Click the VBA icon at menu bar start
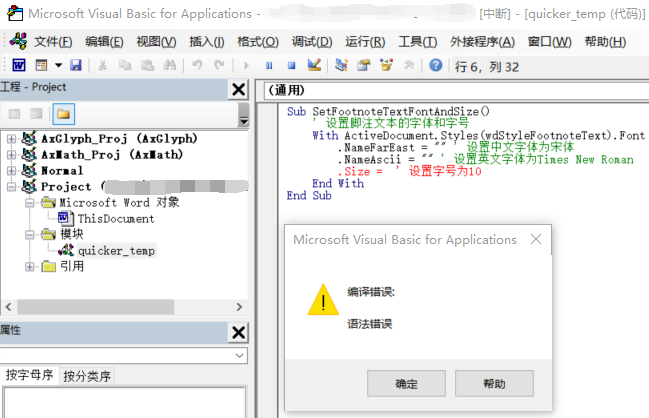Screen dimensions: 649x418 (x=18, y=41)
